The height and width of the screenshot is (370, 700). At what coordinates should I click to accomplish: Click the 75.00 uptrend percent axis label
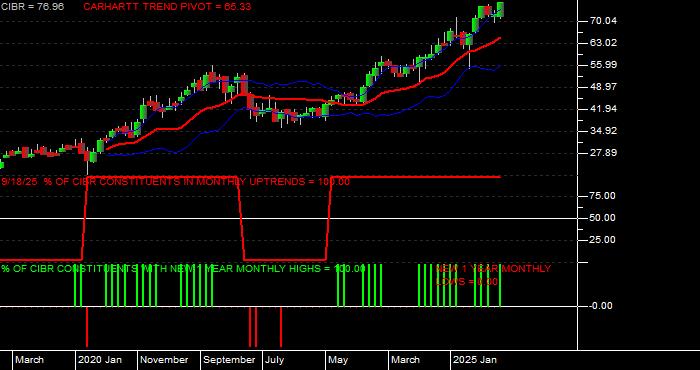point(603,195)
